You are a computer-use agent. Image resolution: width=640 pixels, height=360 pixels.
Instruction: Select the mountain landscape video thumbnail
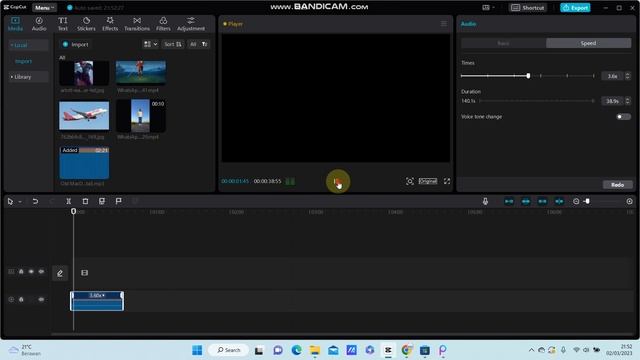pos(141,73)
